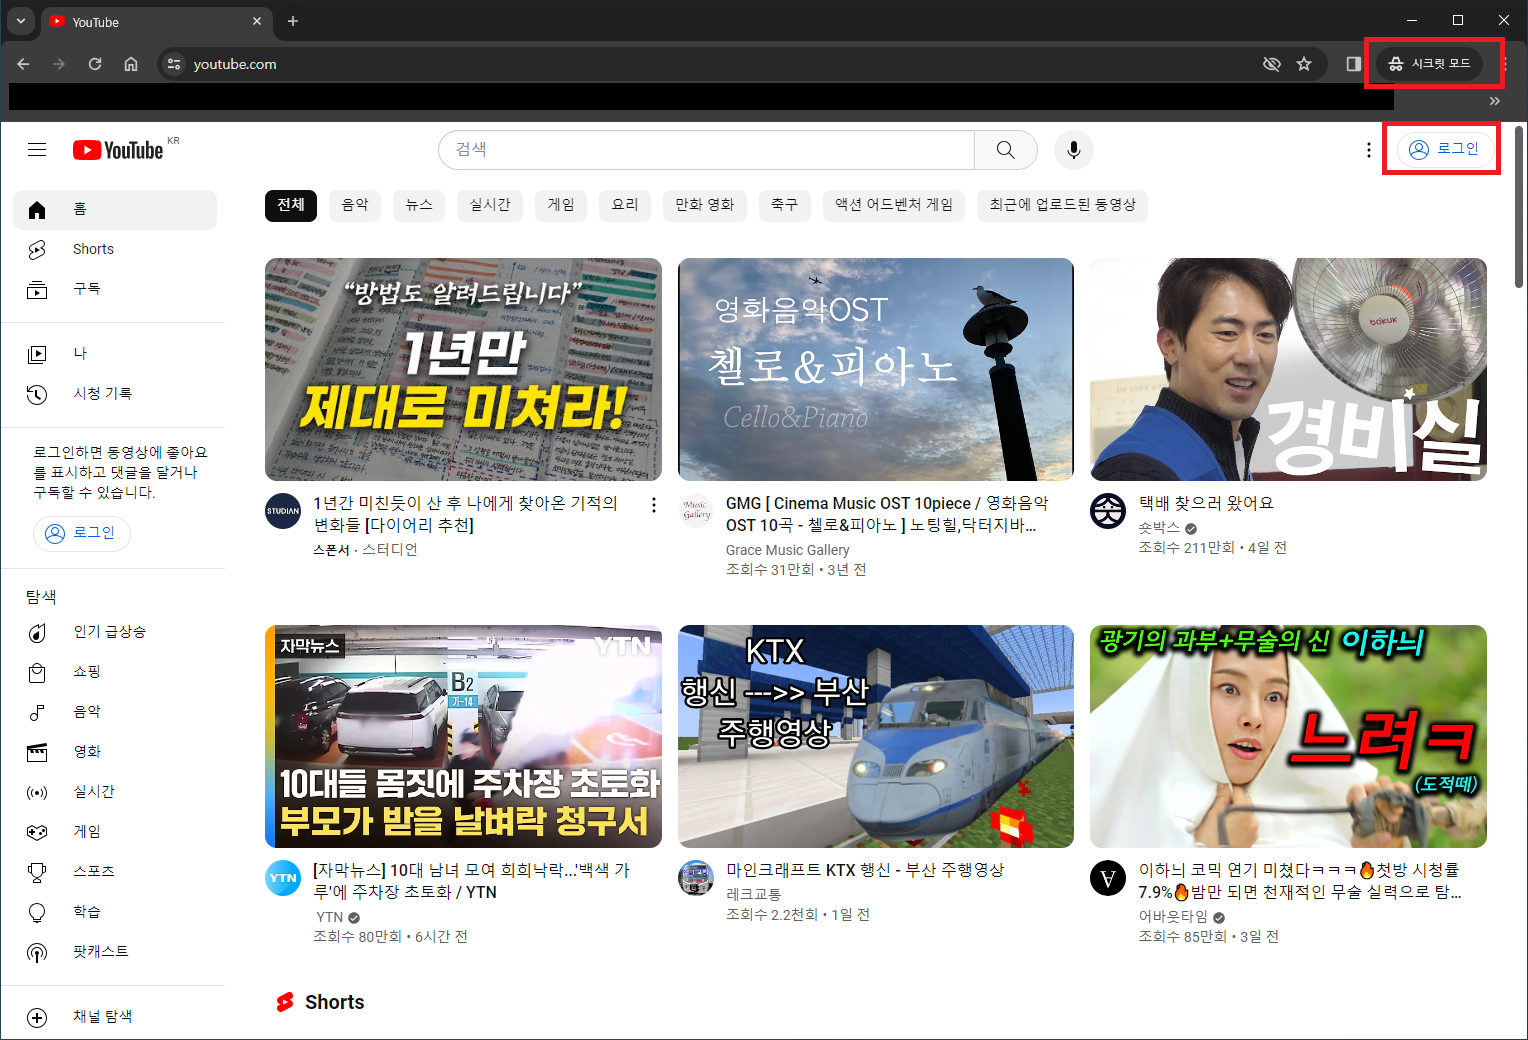Expand hidden bookmarks chevron
Viewport: 1528px width, 1040px height.
coord(1495,101)
